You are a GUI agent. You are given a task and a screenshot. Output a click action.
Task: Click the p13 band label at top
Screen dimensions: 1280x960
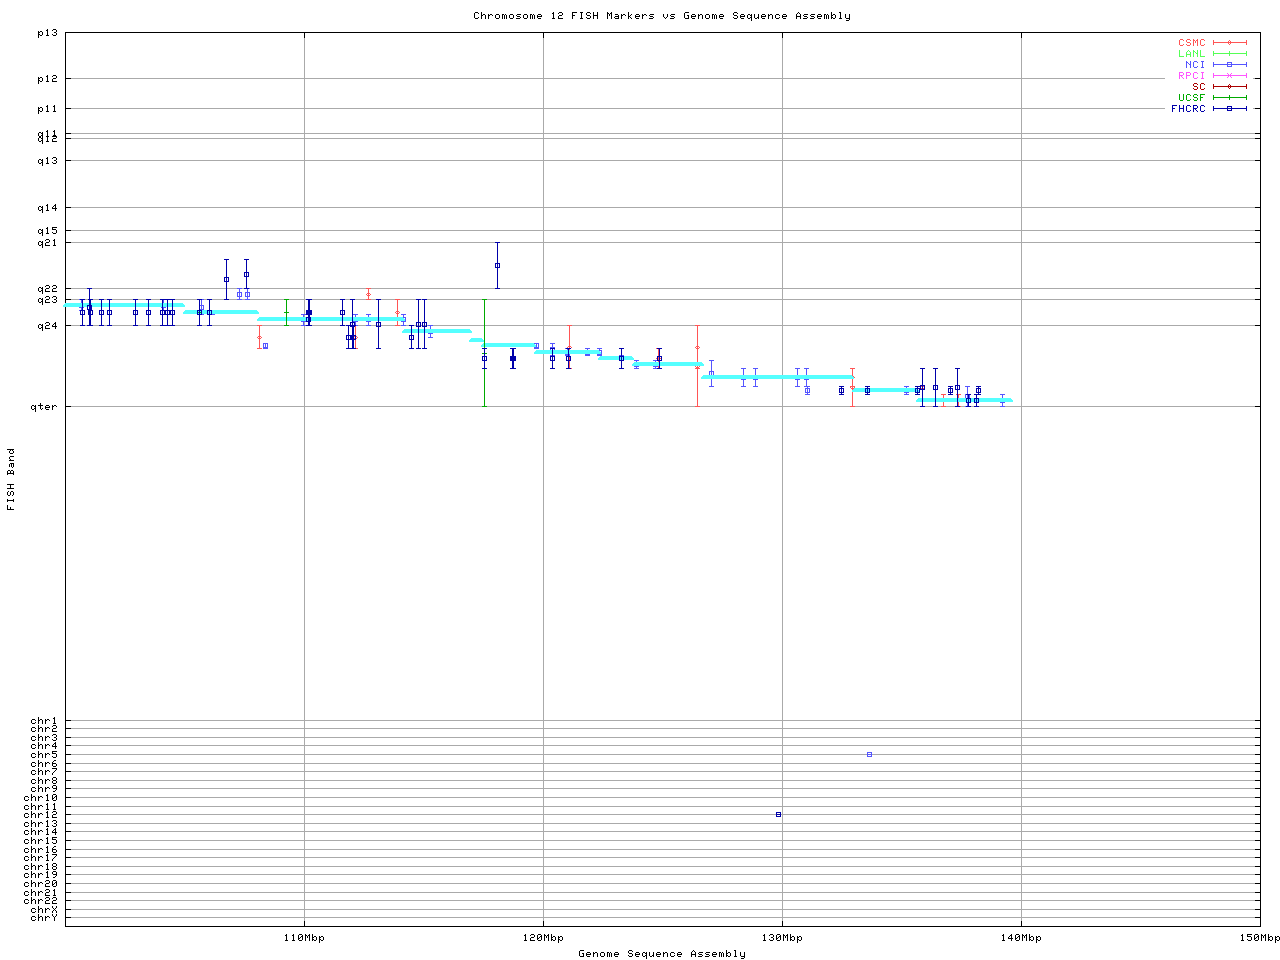(x=47, y=33)
